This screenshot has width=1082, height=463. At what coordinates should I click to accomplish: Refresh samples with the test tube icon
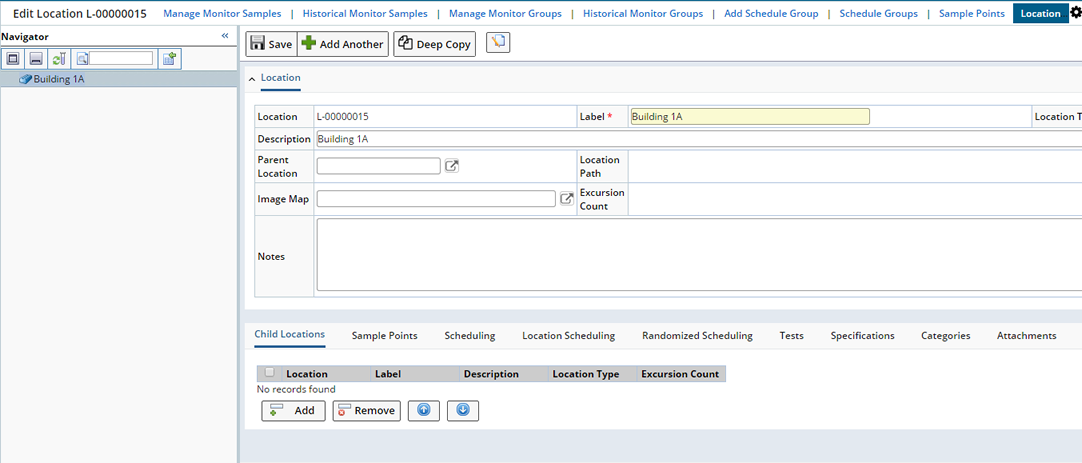pos(59,59)
